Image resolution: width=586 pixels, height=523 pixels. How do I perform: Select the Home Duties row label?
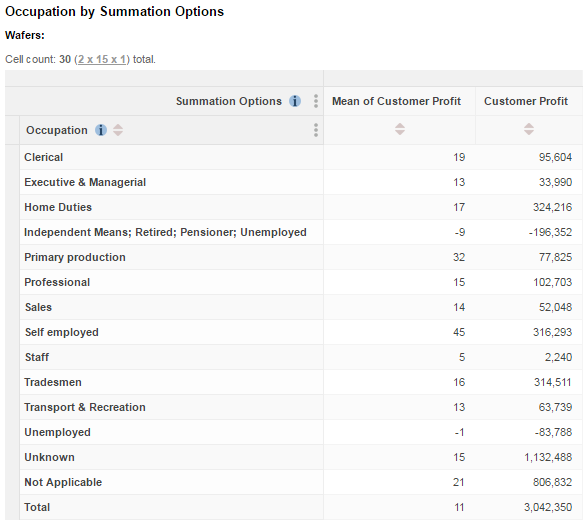(58, 207)
